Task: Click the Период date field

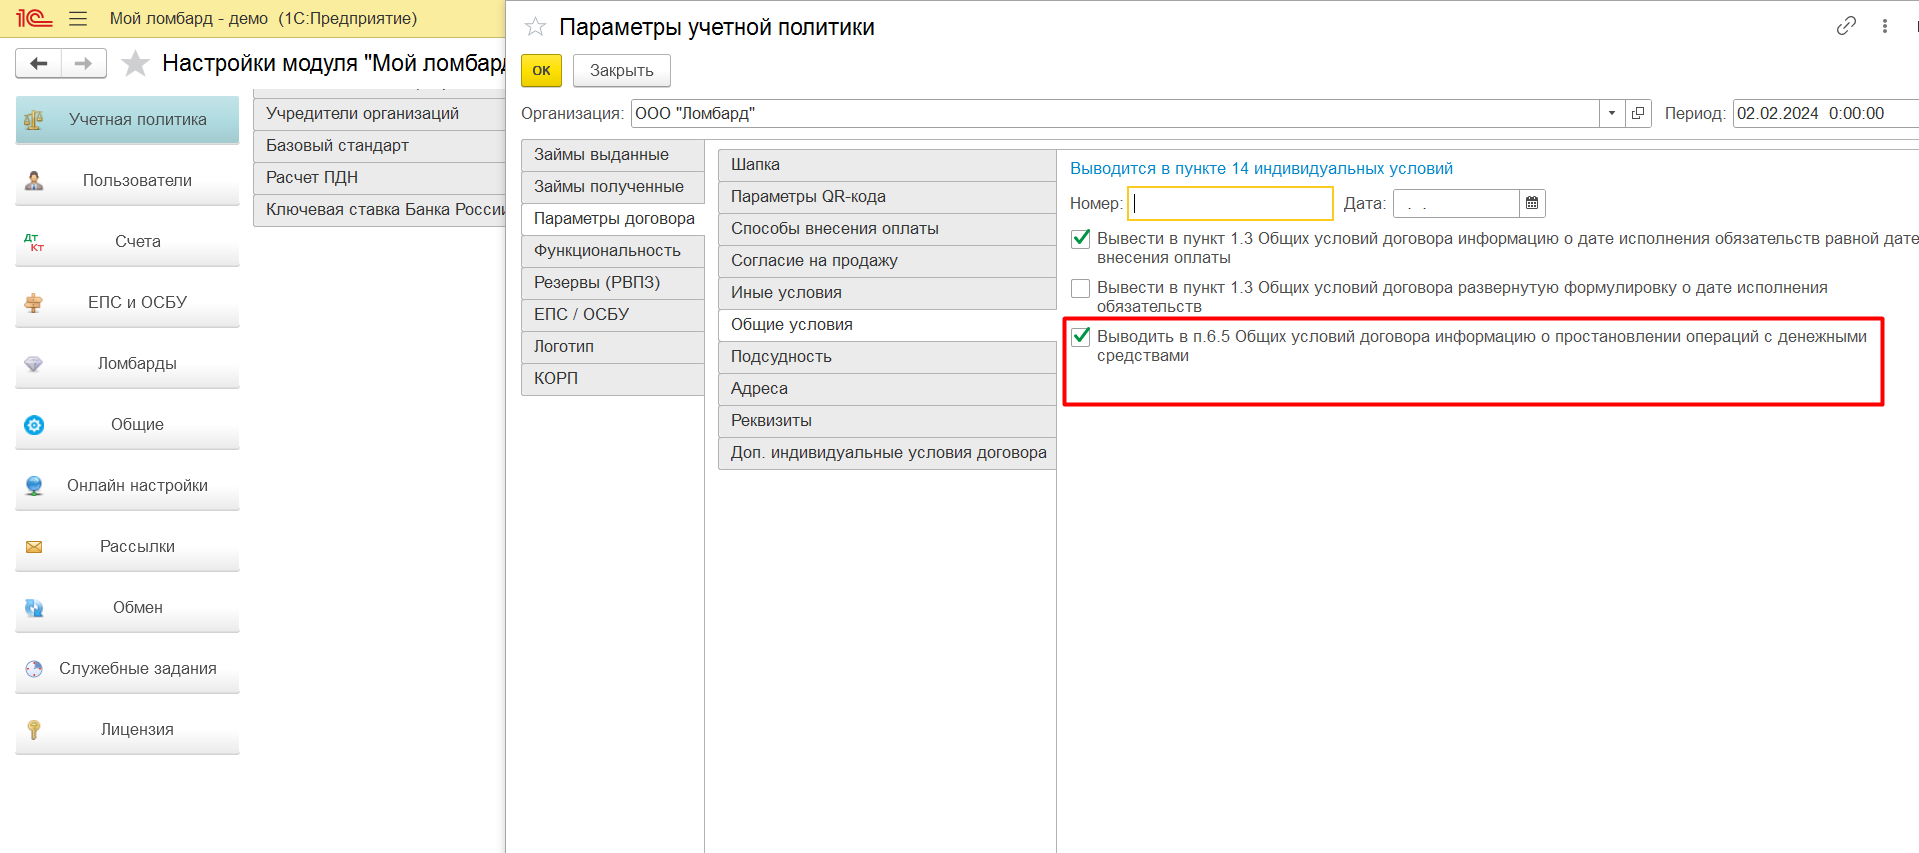Action: click(1825, 113)
